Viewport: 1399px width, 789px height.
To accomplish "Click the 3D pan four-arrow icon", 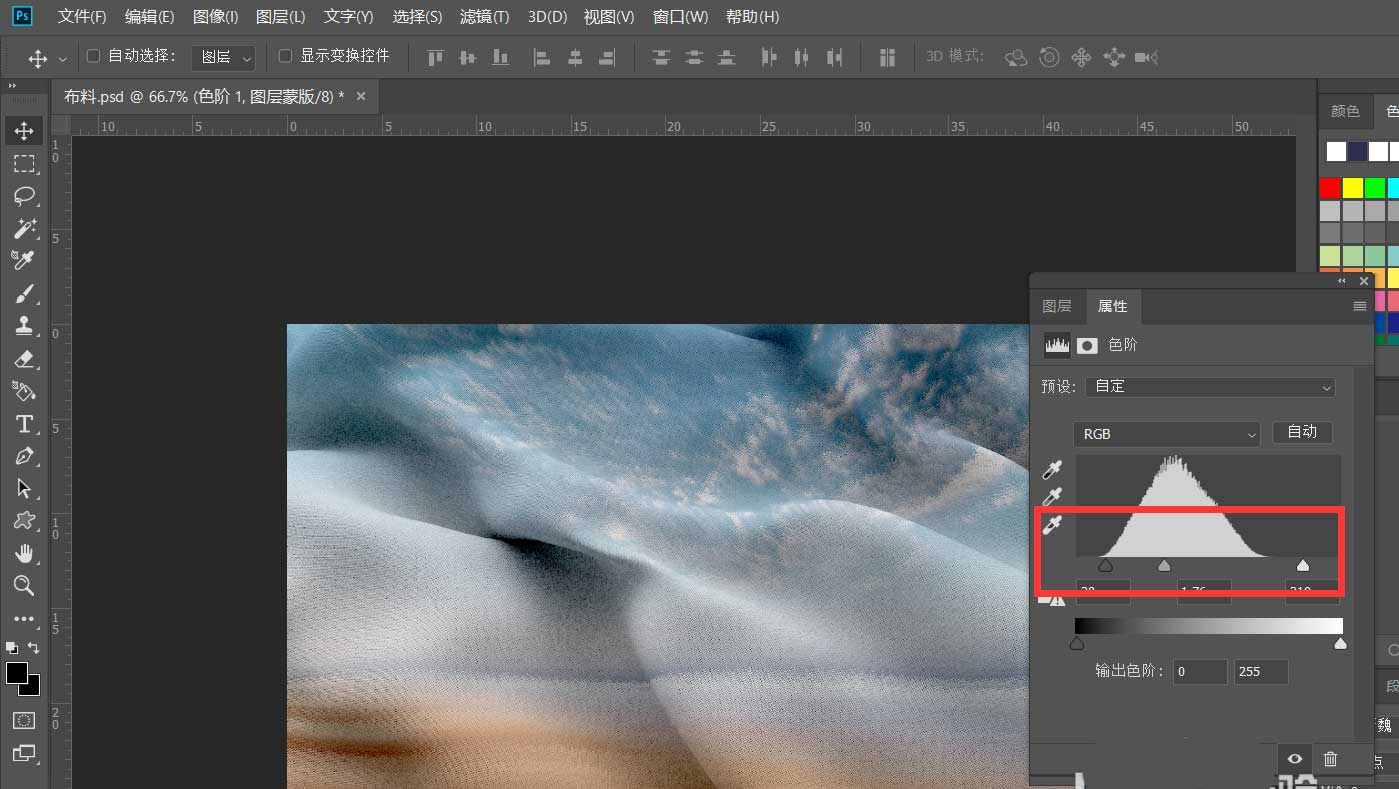I will click(x=1081, y=58).
